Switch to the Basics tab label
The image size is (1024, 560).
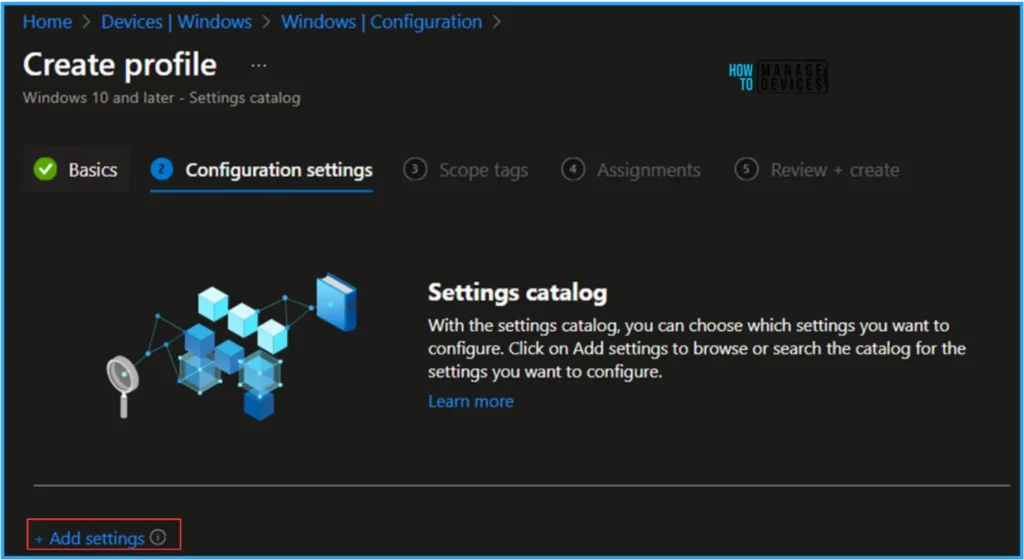tap(92, 170)
